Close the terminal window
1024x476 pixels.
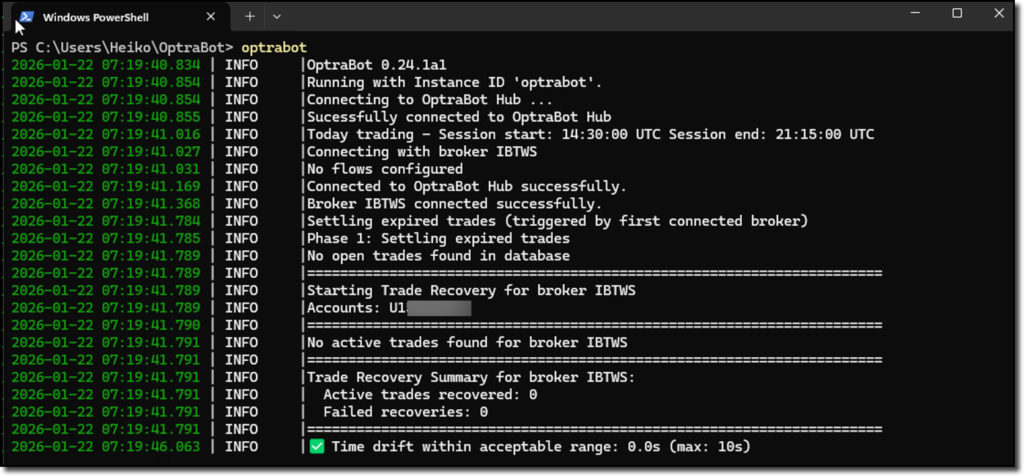point(1001,13)
